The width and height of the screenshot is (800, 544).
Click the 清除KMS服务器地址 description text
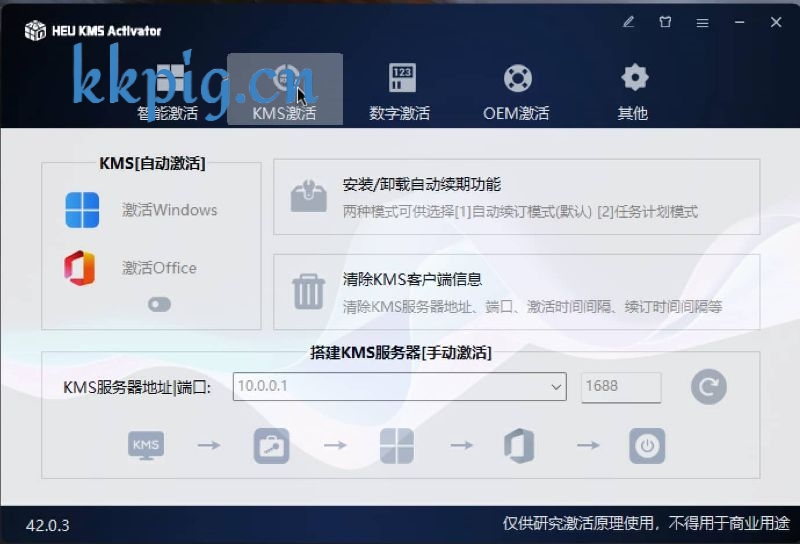pos(532,307)
